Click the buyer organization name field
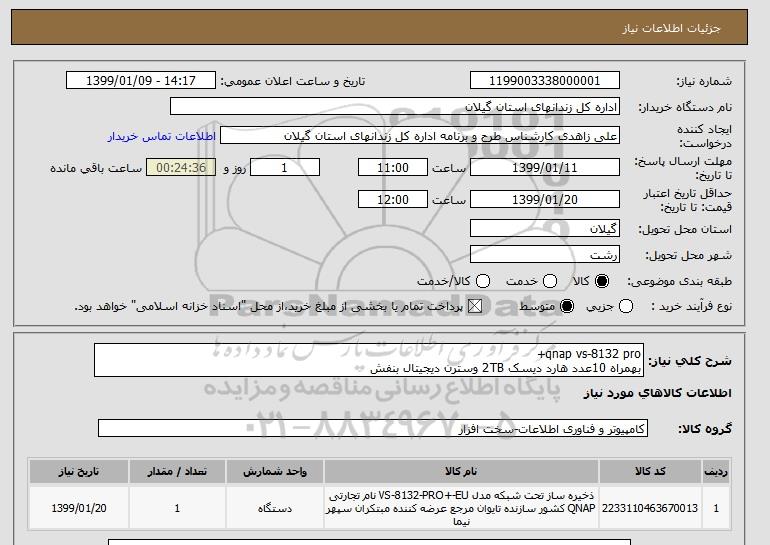This screenshot has width=770, height=545. tap(395, 107)
